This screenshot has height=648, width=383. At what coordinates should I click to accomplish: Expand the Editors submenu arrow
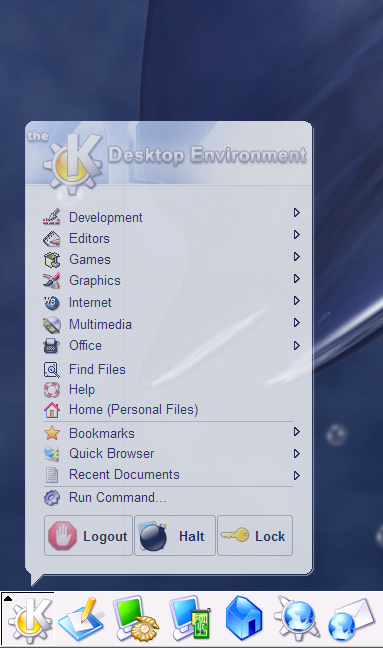coord(296,234)
